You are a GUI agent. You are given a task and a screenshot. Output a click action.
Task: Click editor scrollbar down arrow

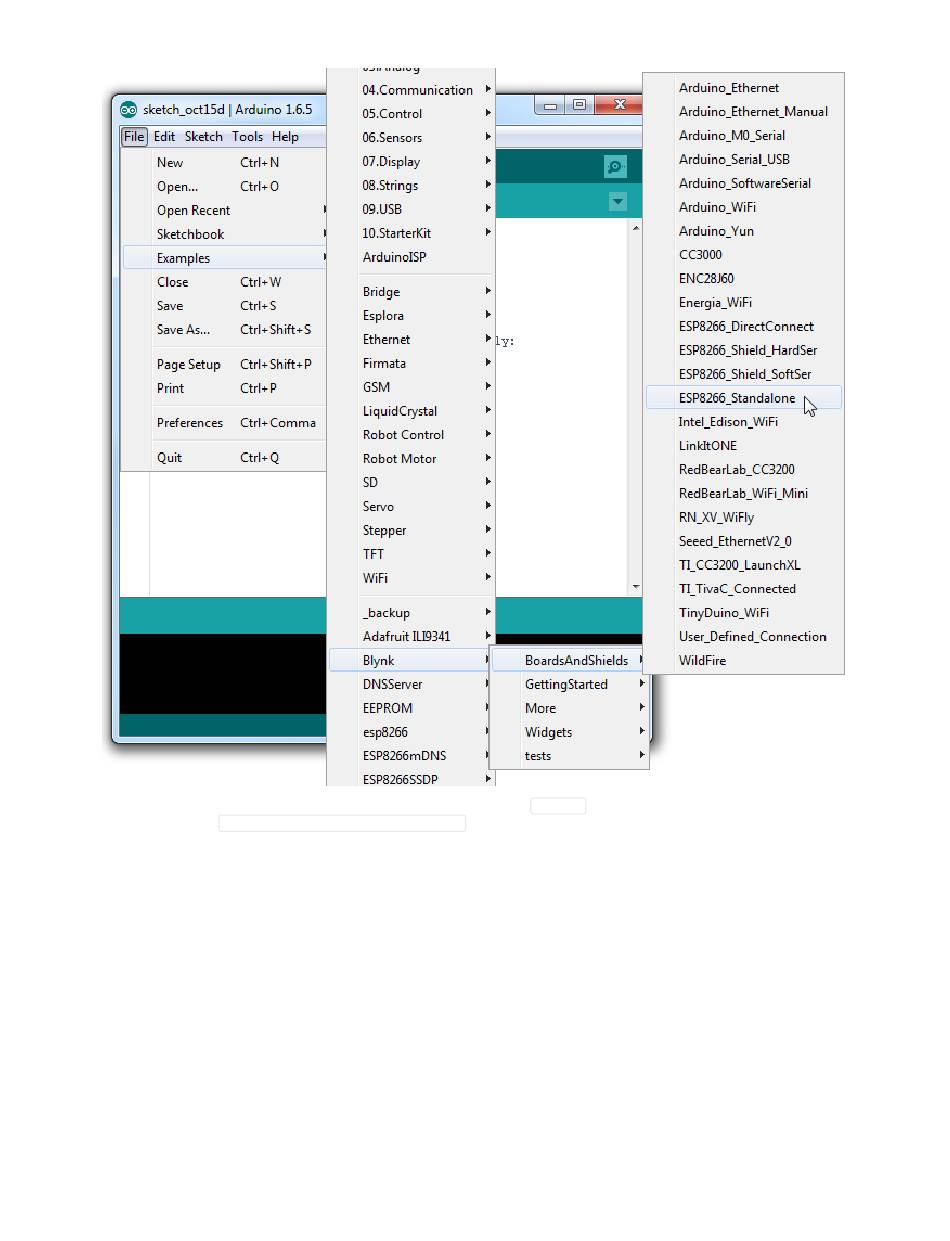[x=635, y=587]
